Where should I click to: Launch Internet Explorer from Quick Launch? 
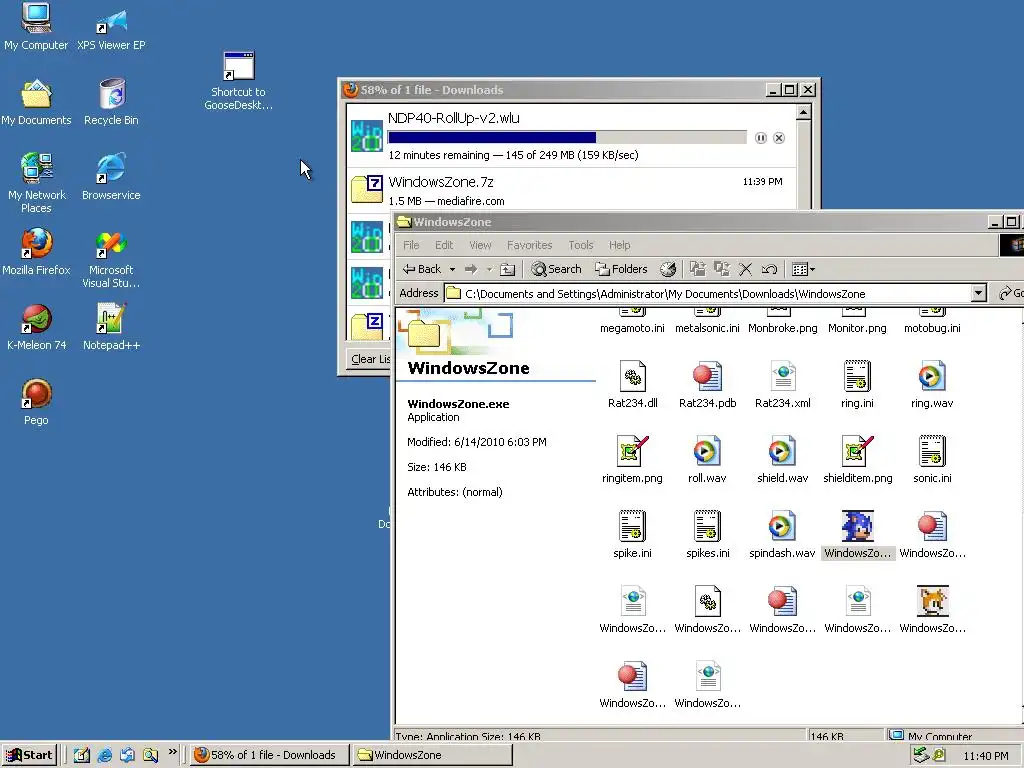pyautogui.click(x=104, y=755)
